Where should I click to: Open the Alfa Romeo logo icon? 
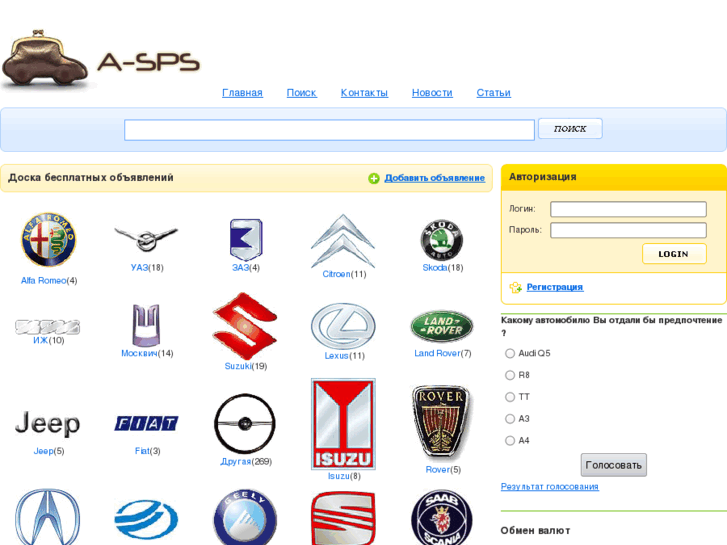[49, 240]
